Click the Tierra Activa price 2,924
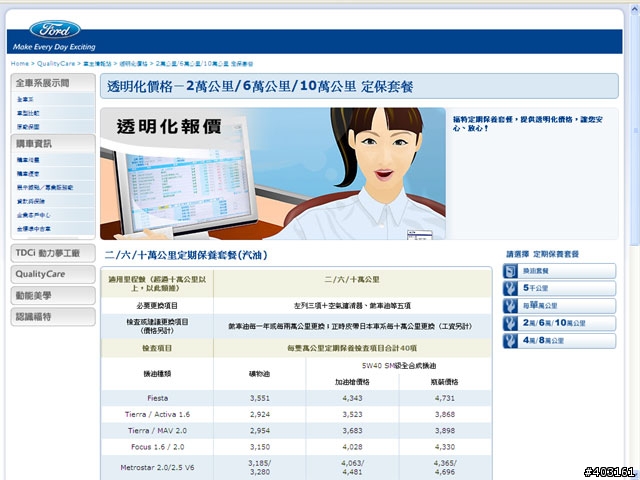This screenshot has width=640, height=480. pyautogui.click(x=260, y=414)
